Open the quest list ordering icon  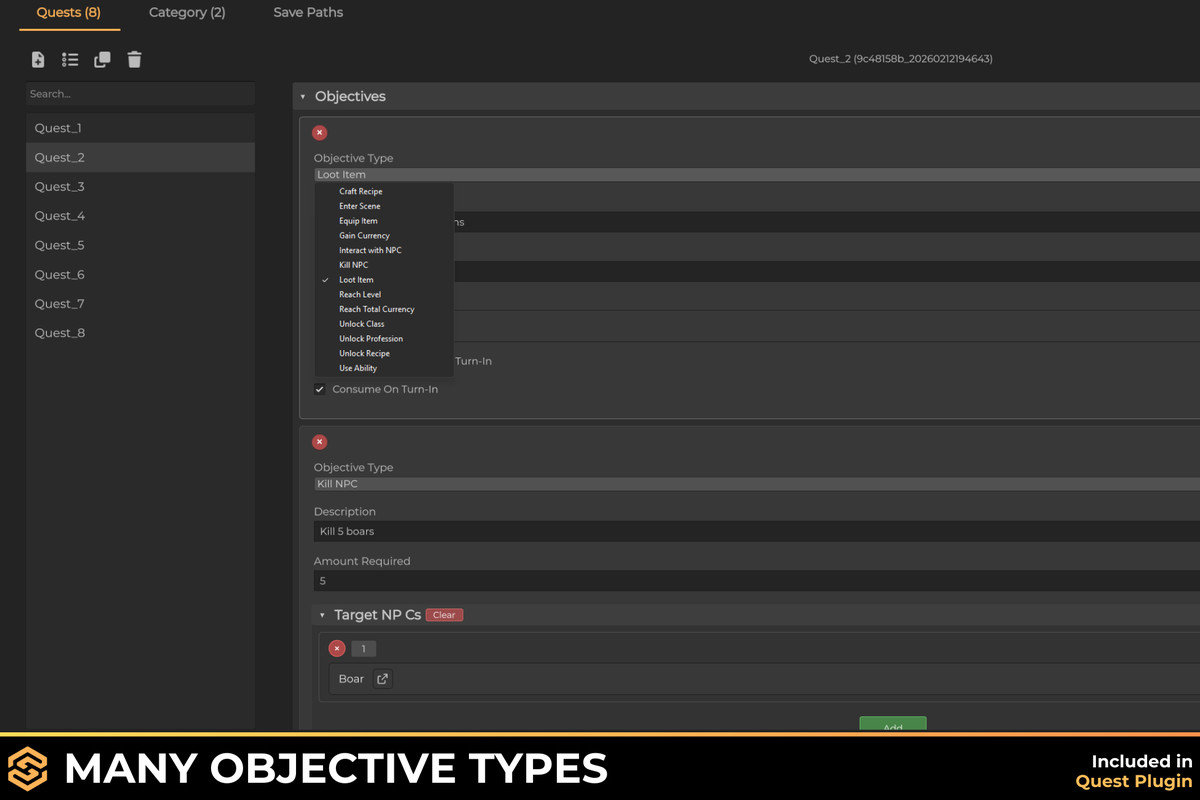point(69,60)
